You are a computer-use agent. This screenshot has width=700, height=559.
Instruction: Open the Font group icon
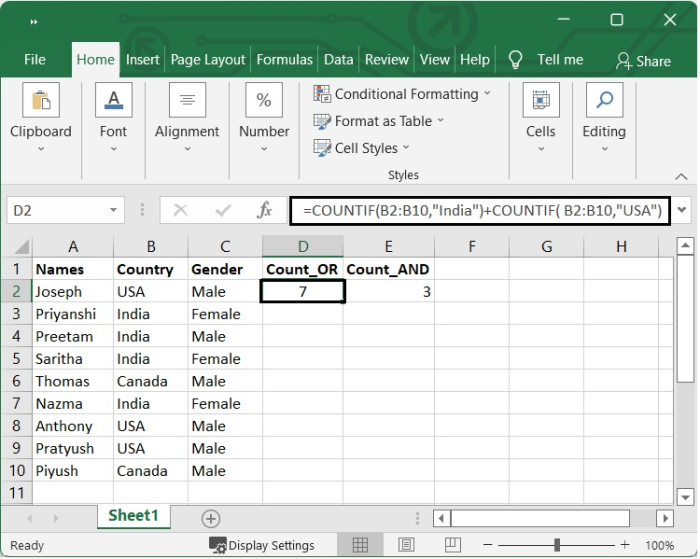(x=113, y=101)
